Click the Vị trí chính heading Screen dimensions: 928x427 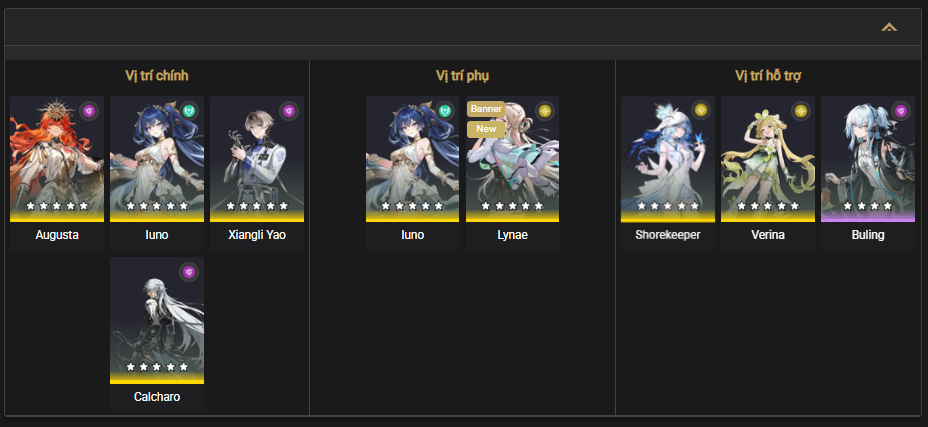click(157, 76)
